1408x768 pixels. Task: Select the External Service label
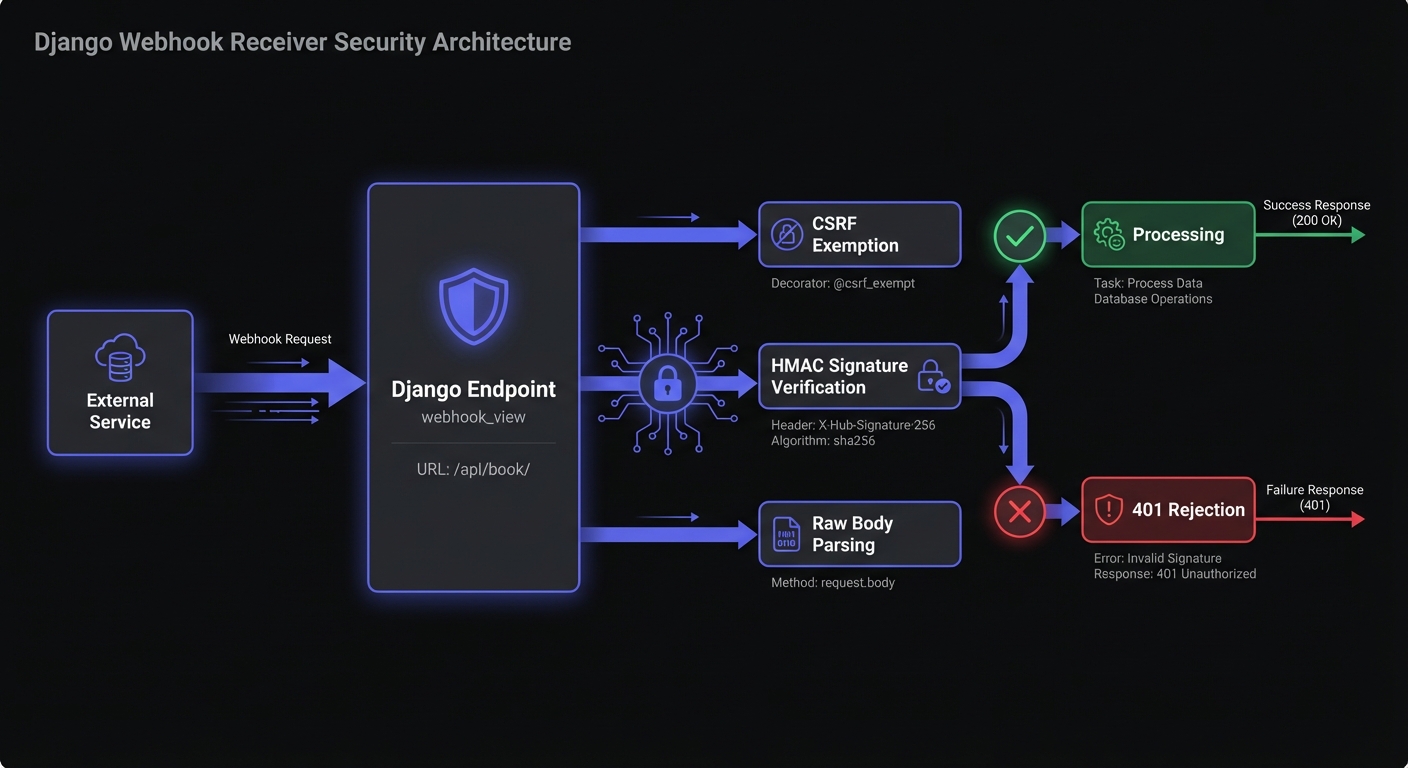[120, 411]
